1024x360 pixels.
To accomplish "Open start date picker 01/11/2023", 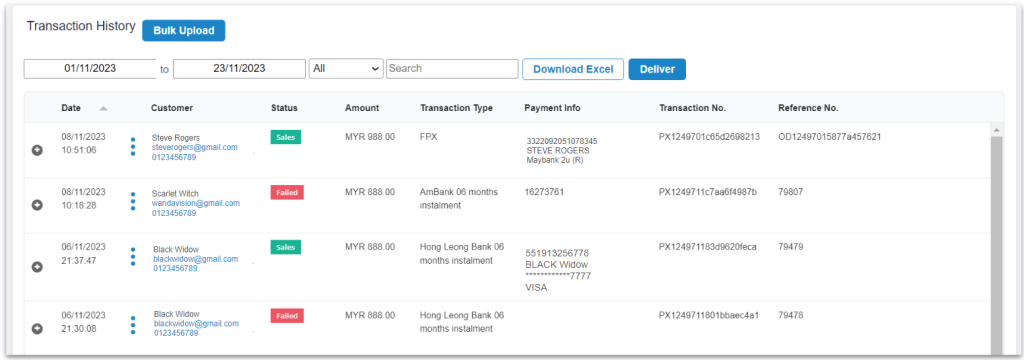I will point(90,69).
